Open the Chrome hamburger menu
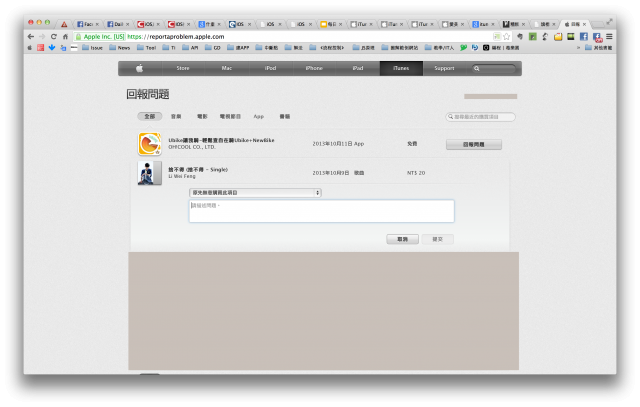Viewport: 640px width, 407px height. pos(609,36)
